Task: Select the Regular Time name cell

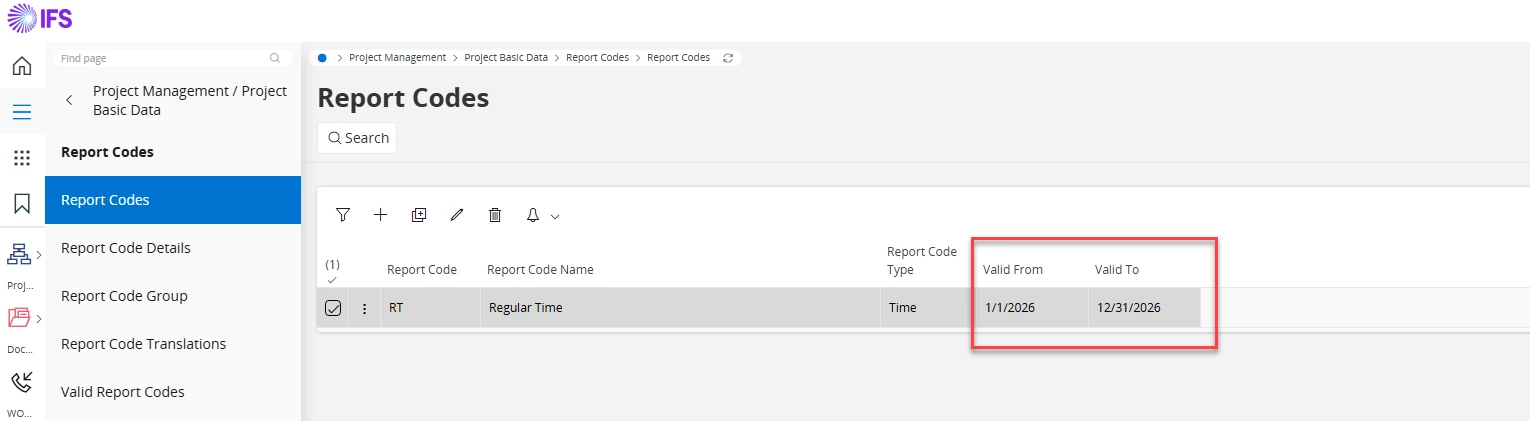Action: click(680, 308)
